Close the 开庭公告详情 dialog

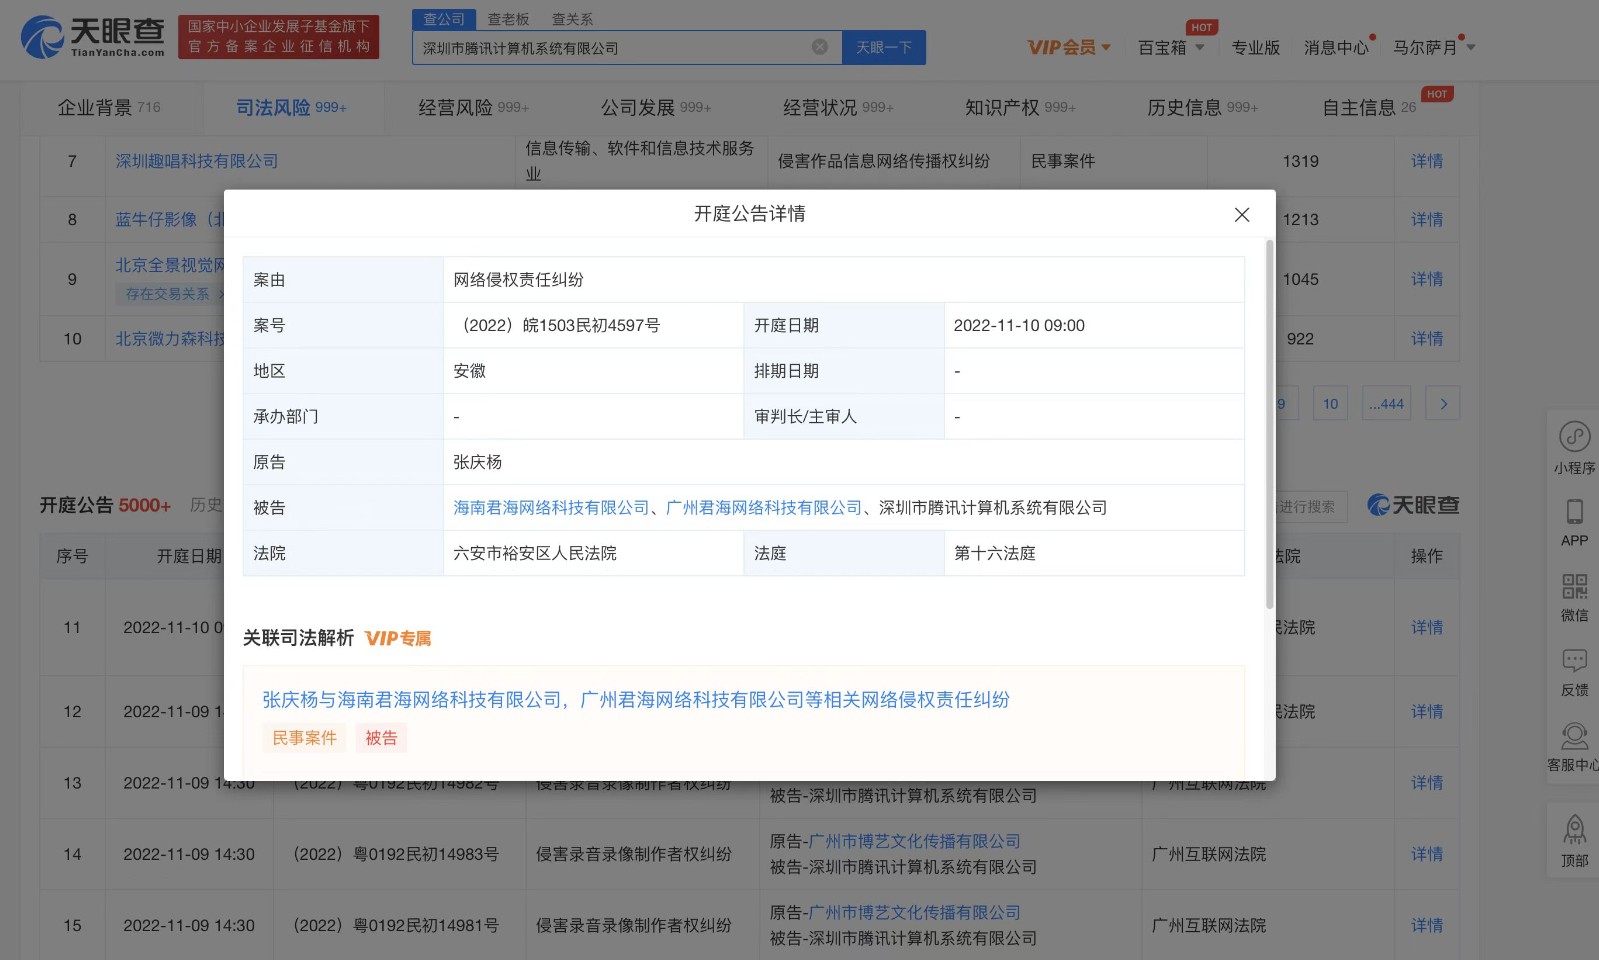coord(1242,215)
